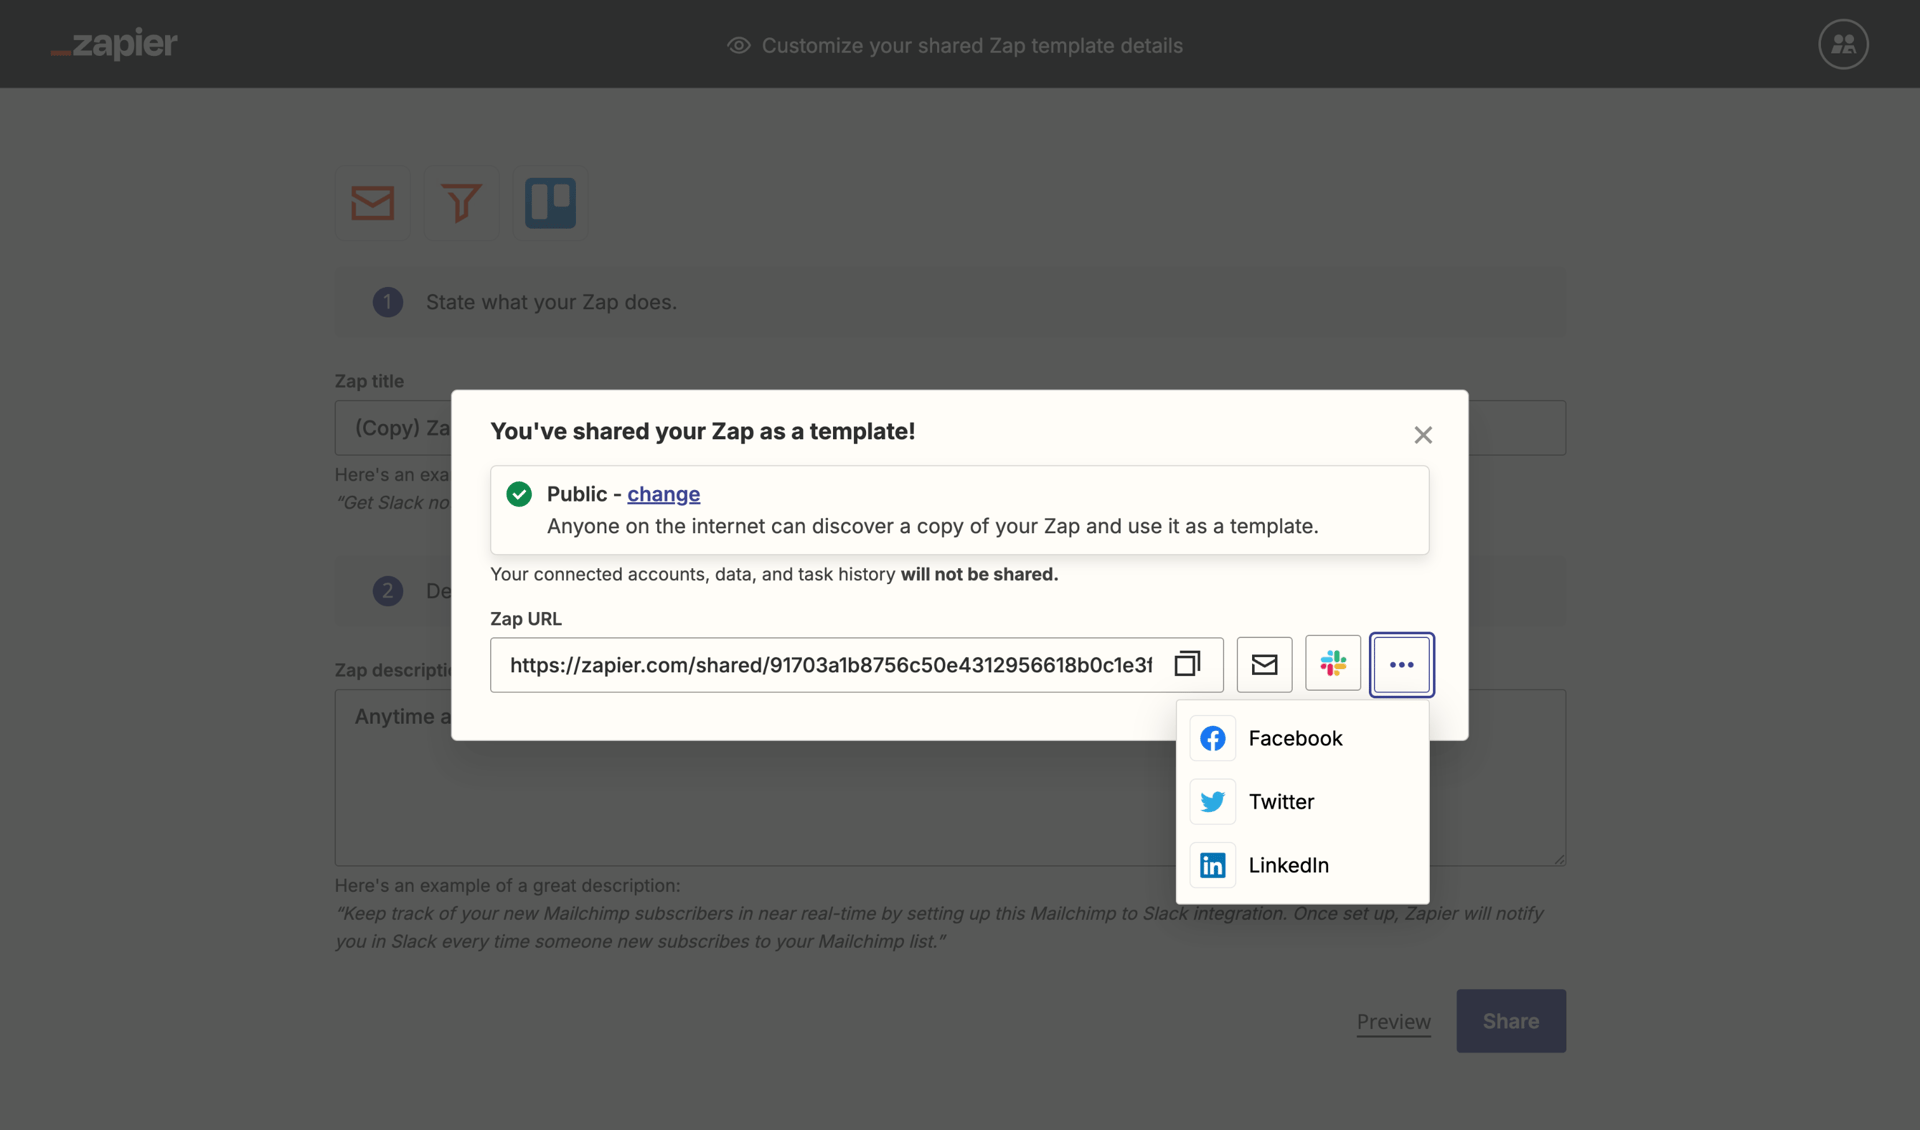Select the Mailchimp email trigger icon
This screenshot has width=1920, height=1130.
[372, 203]
